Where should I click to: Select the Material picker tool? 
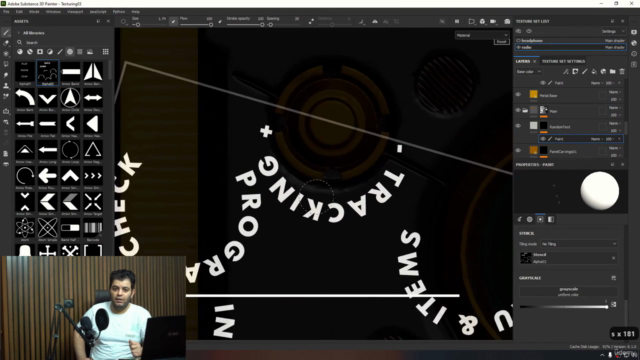6,96
